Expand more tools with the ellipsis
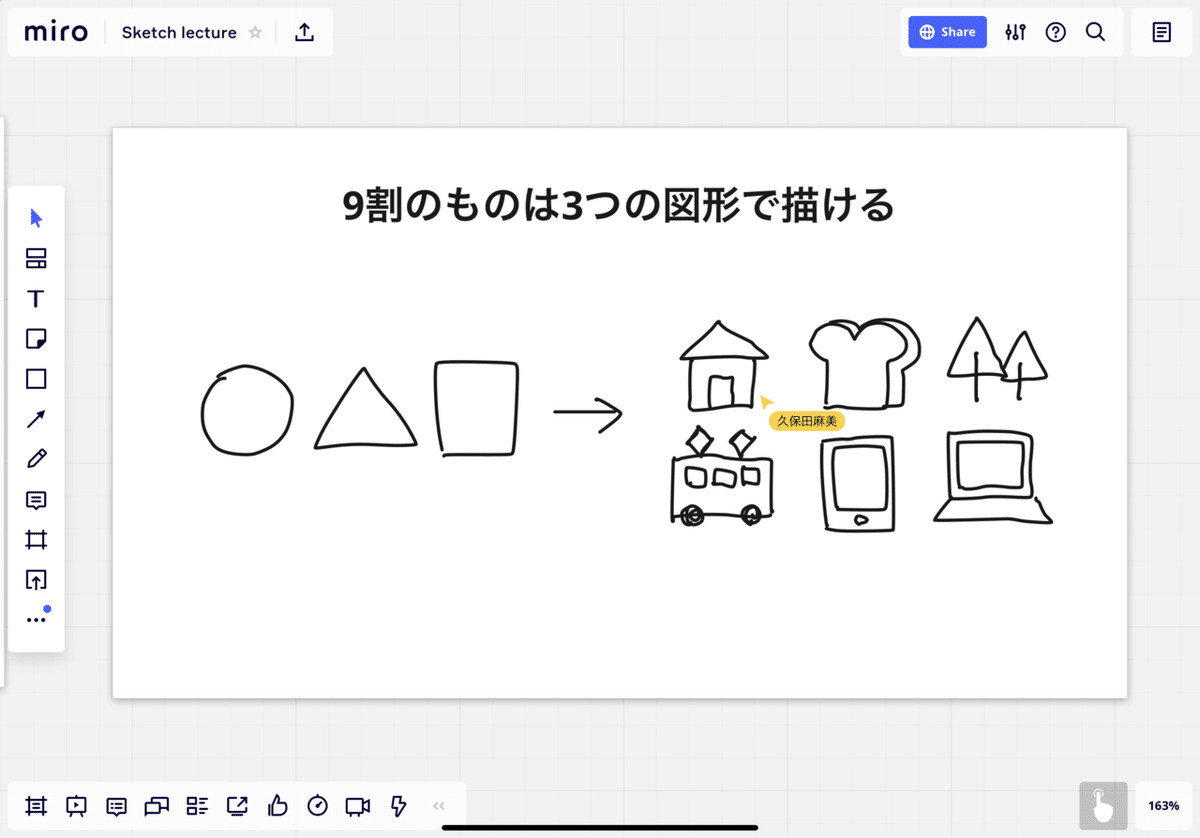This screenshot has height=838, width=1200. tap(35, 616)
